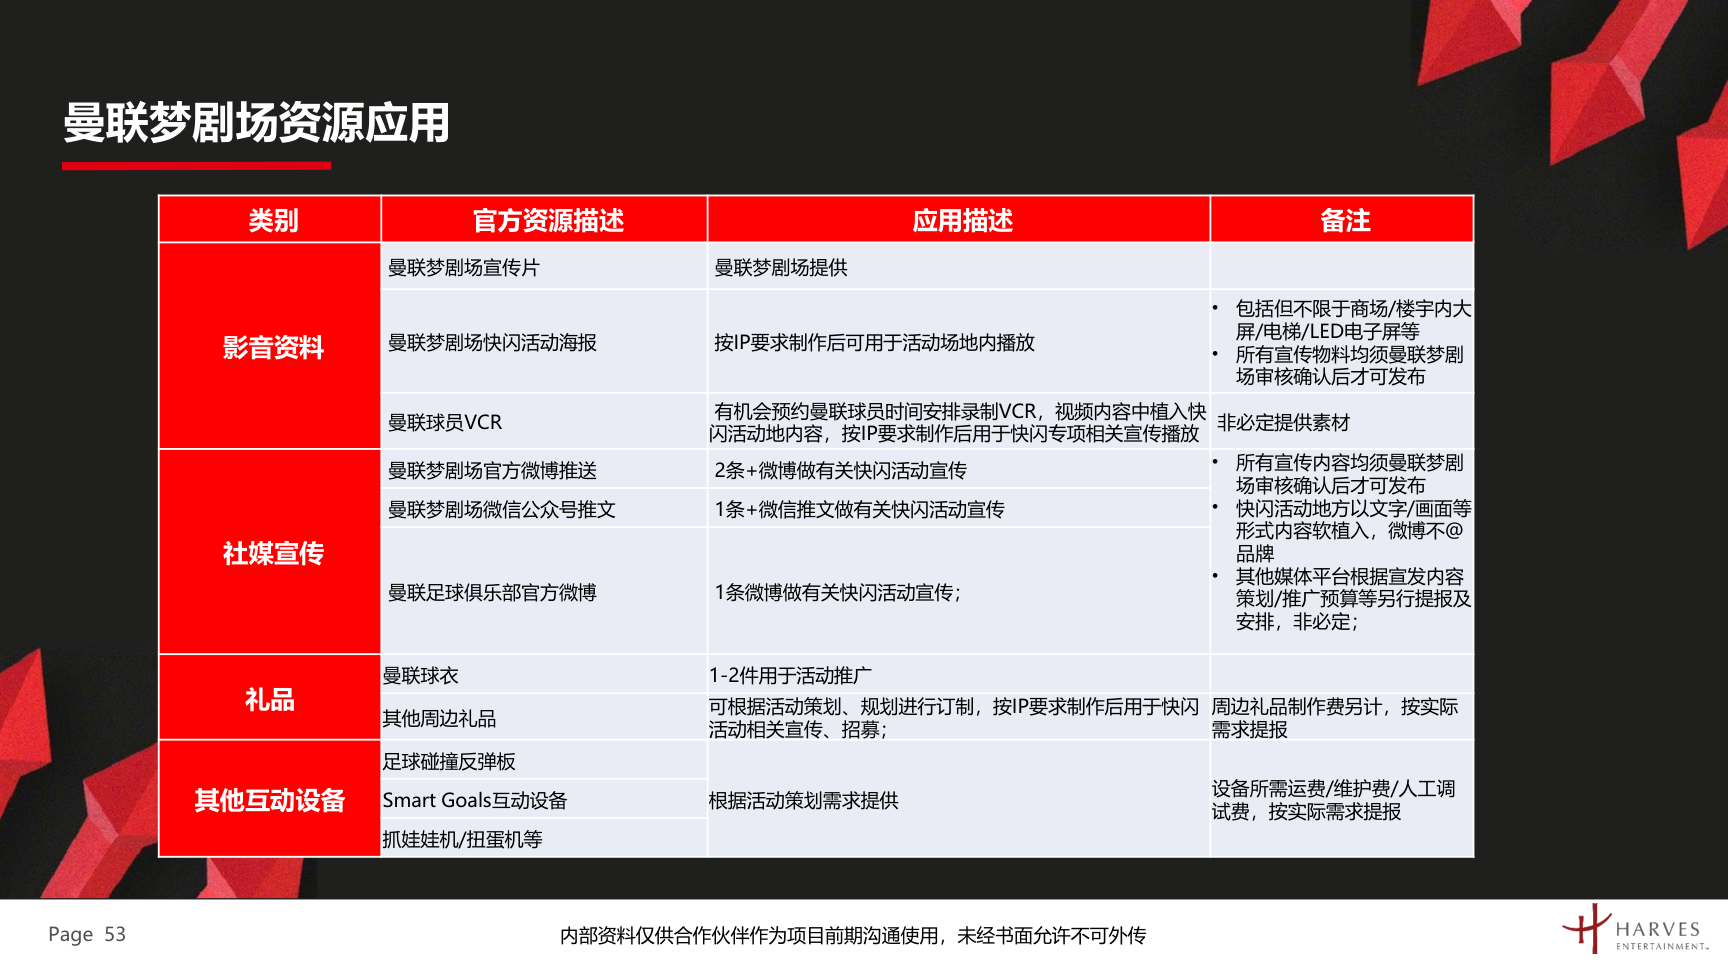Select the slide title 曼联梦剧场资源应用
Image resolution: width=1728 pixels, height=972 pixels.
(257, 123)
